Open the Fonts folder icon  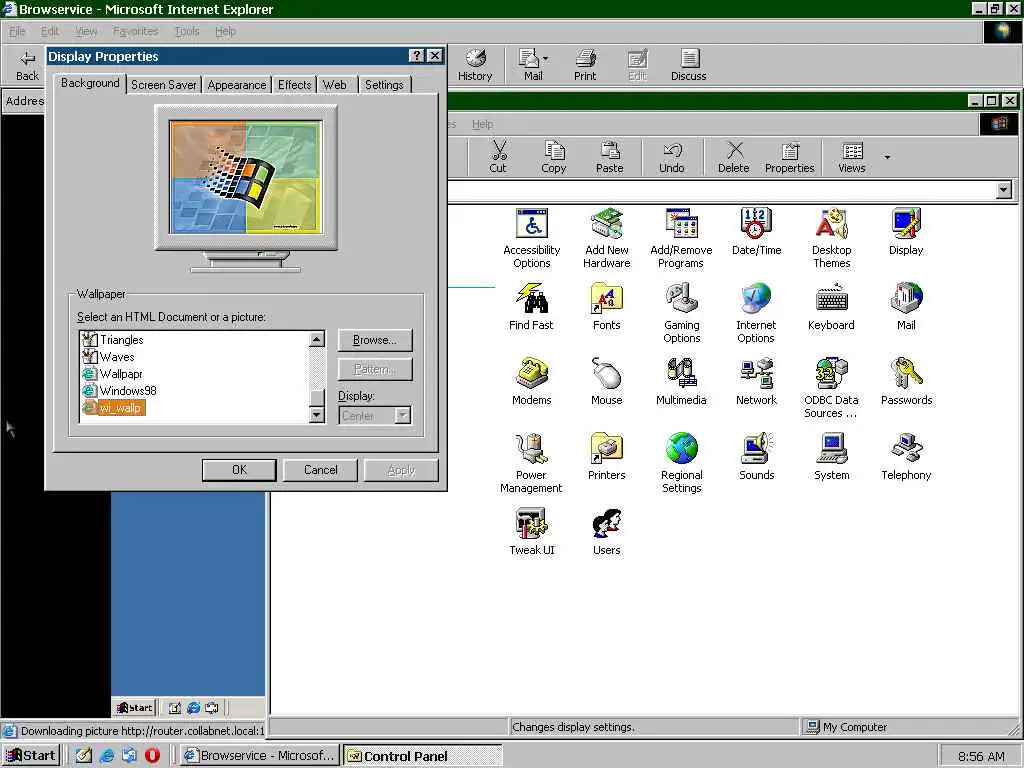[x=607, y=306]
